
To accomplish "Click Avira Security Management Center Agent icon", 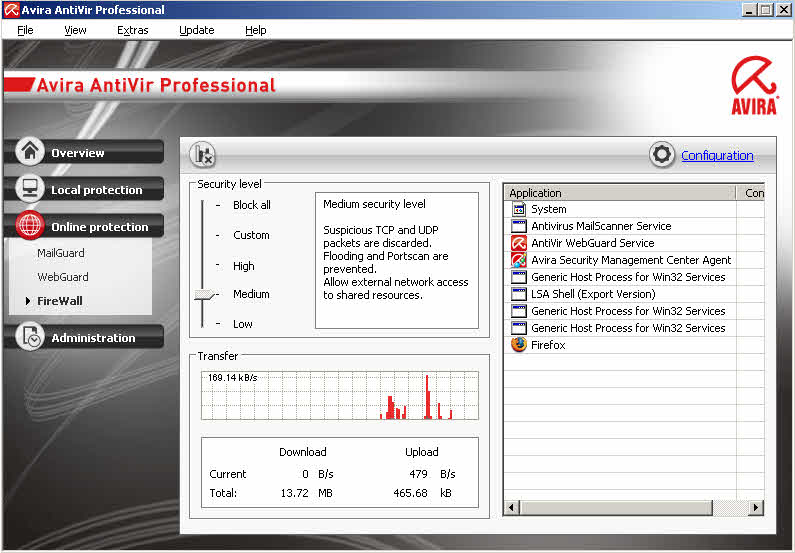I will [x=519, y=260].
